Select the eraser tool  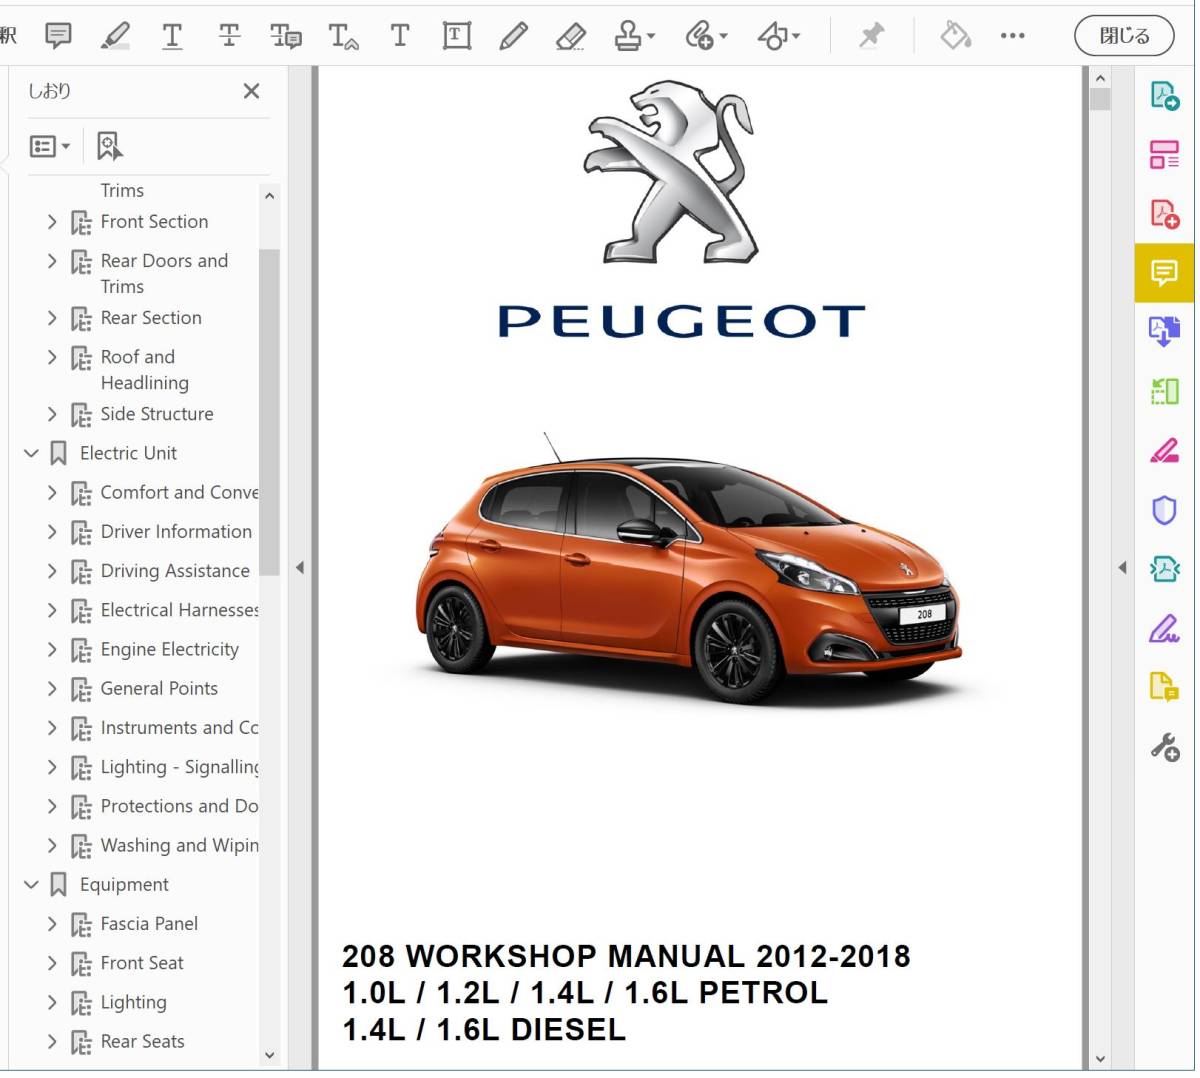(570, 36)
